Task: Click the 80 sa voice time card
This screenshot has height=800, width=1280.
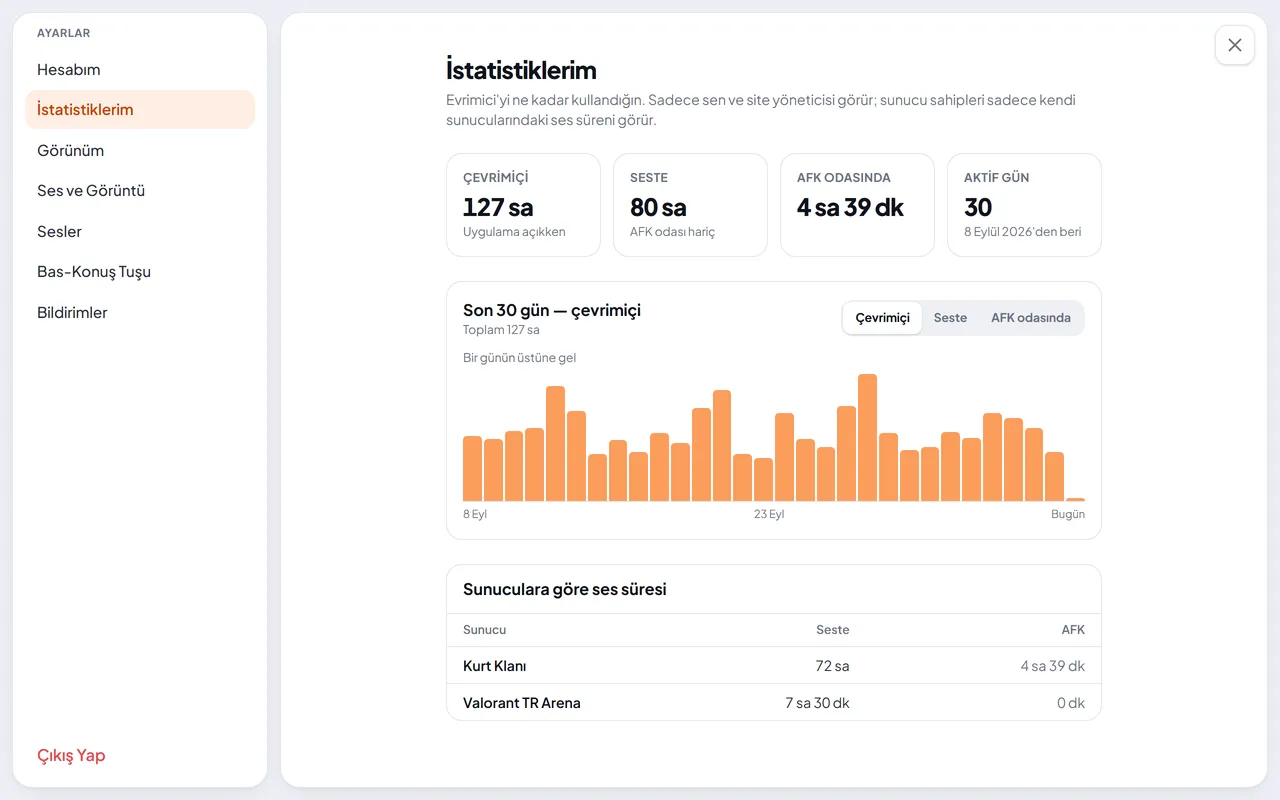Action: pos(690,205)
